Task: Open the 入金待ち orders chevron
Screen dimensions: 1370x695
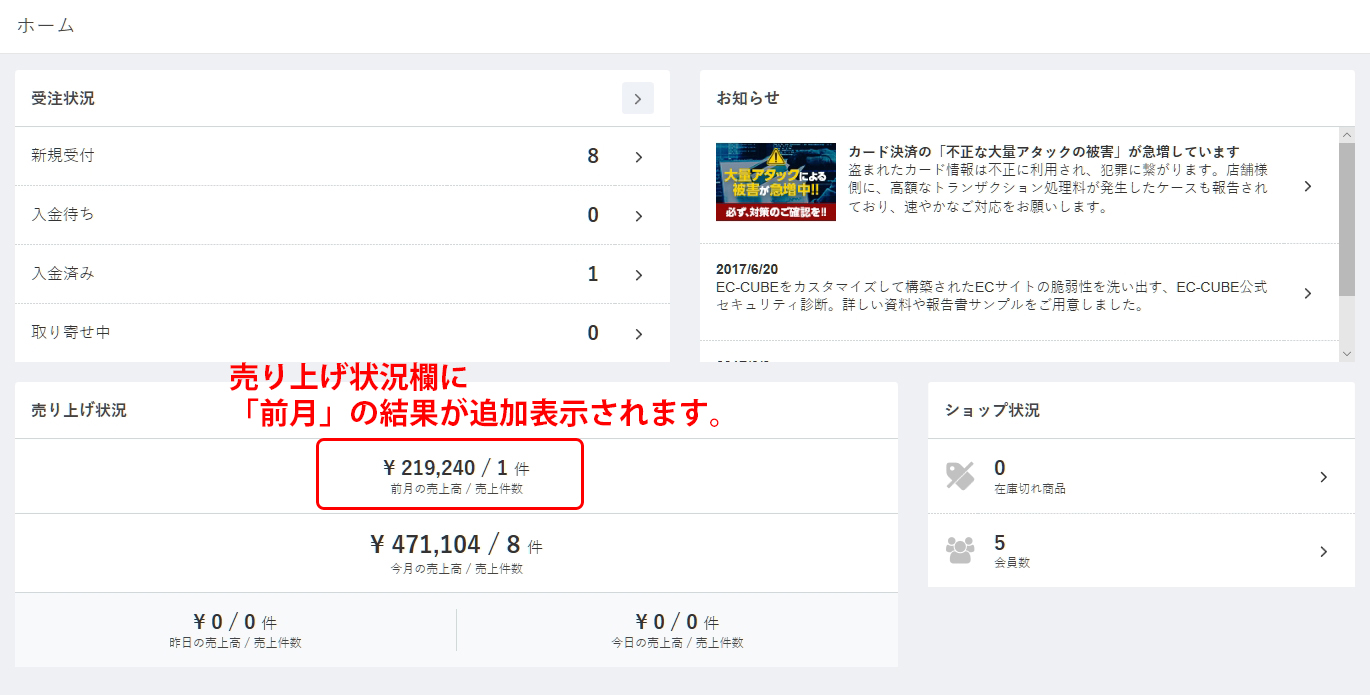Action: (638, 216)
